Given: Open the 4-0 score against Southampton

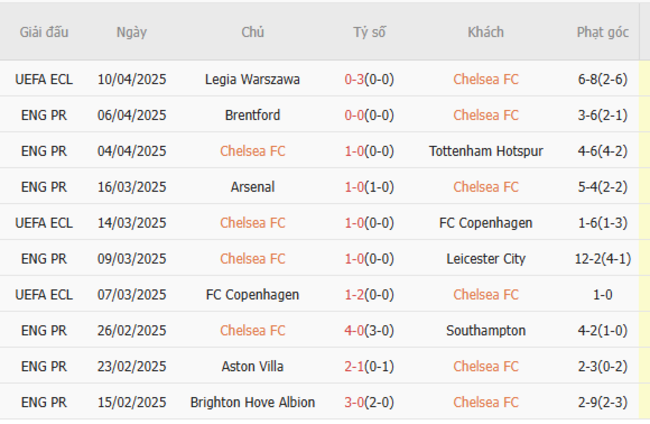Looking at the screenshot, I should click(356, 331).
